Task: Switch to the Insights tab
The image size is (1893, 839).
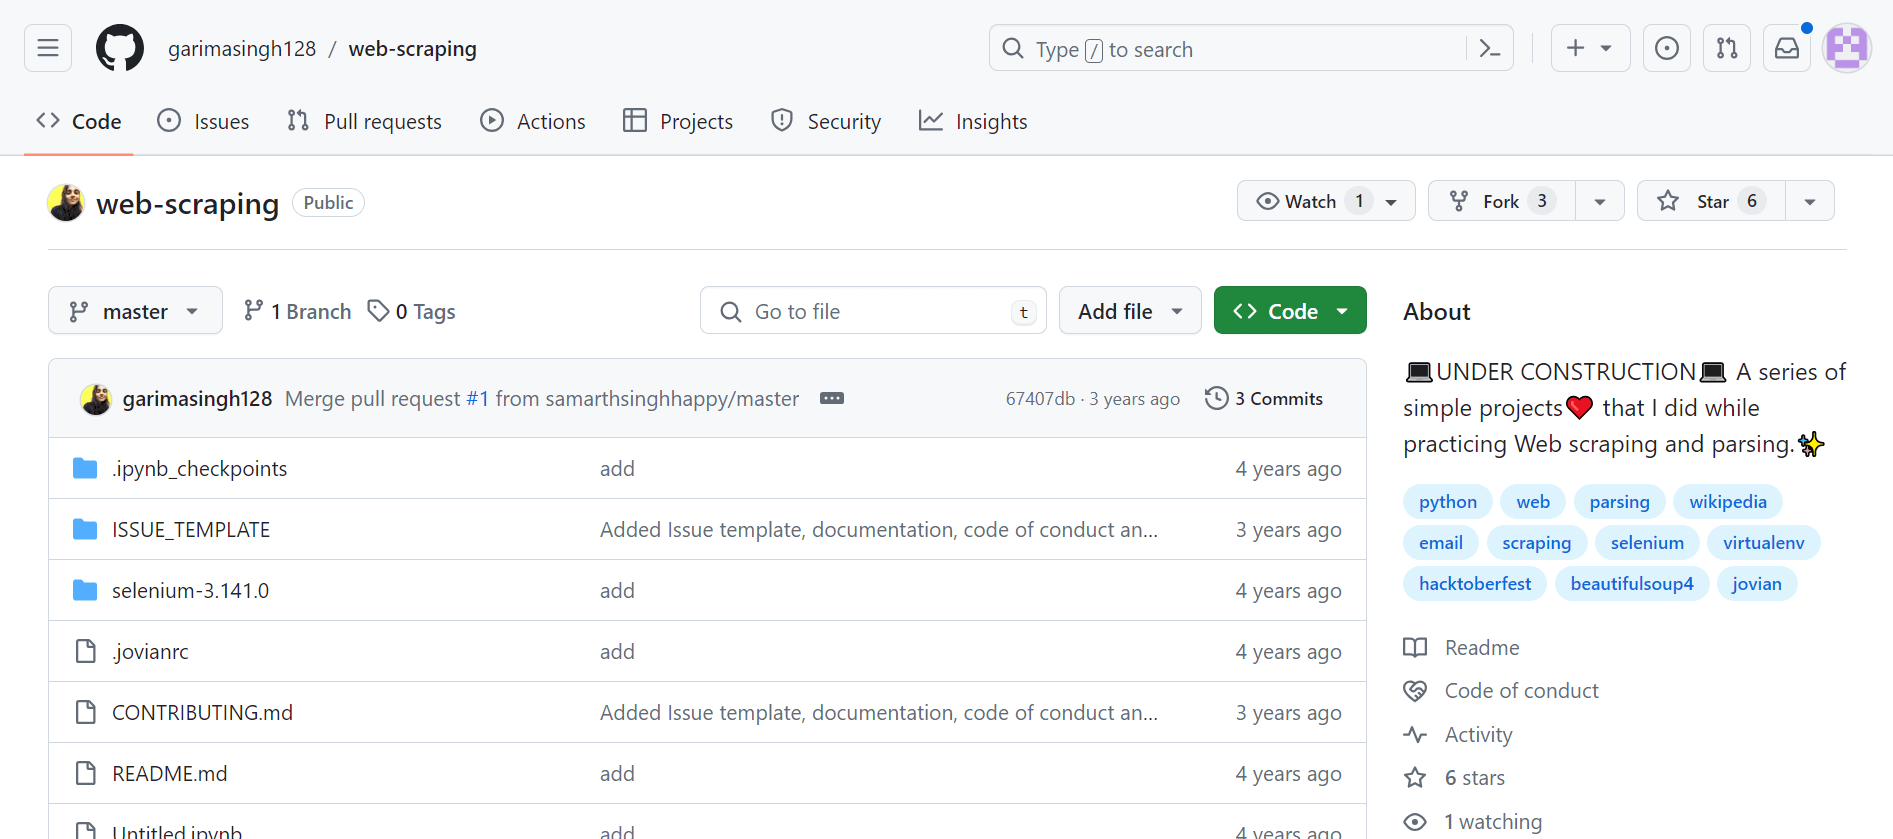Action: [973, 121]
